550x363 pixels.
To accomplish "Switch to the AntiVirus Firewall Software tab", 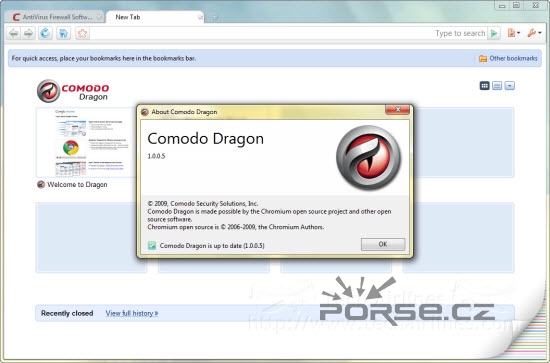I will (x=54, y=17).
